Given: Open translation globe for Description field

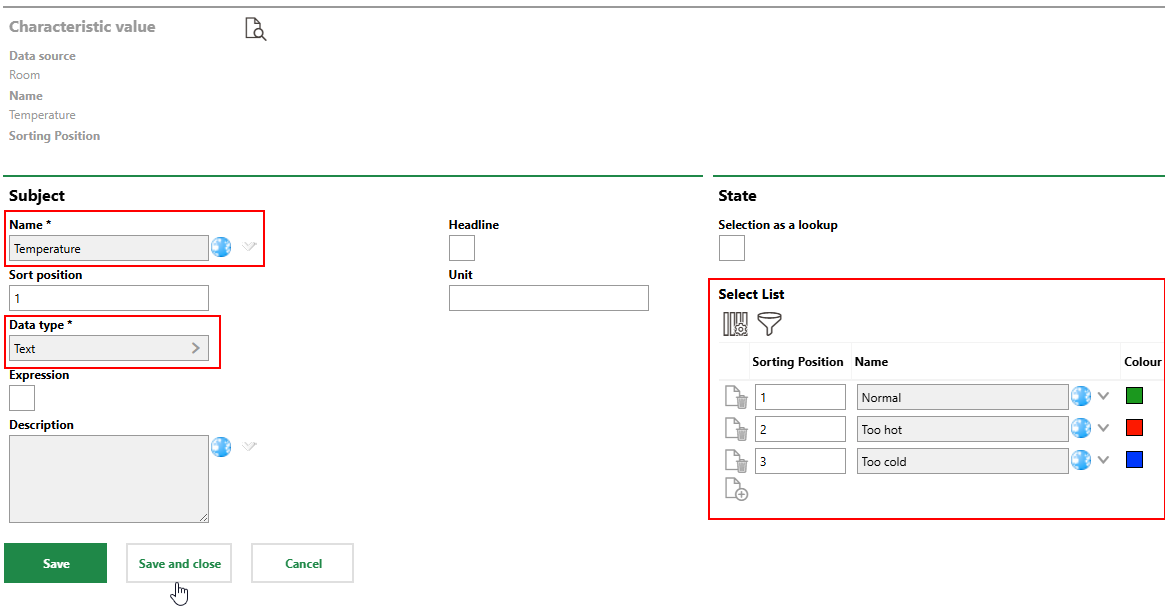Looking at the screenshot, I should coord(221,447).
